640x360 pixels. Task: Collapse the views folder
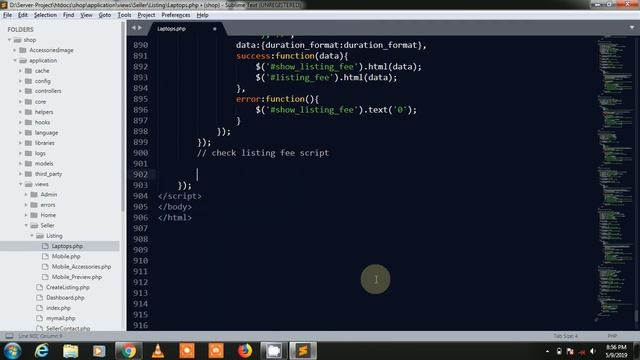point(20,184)
